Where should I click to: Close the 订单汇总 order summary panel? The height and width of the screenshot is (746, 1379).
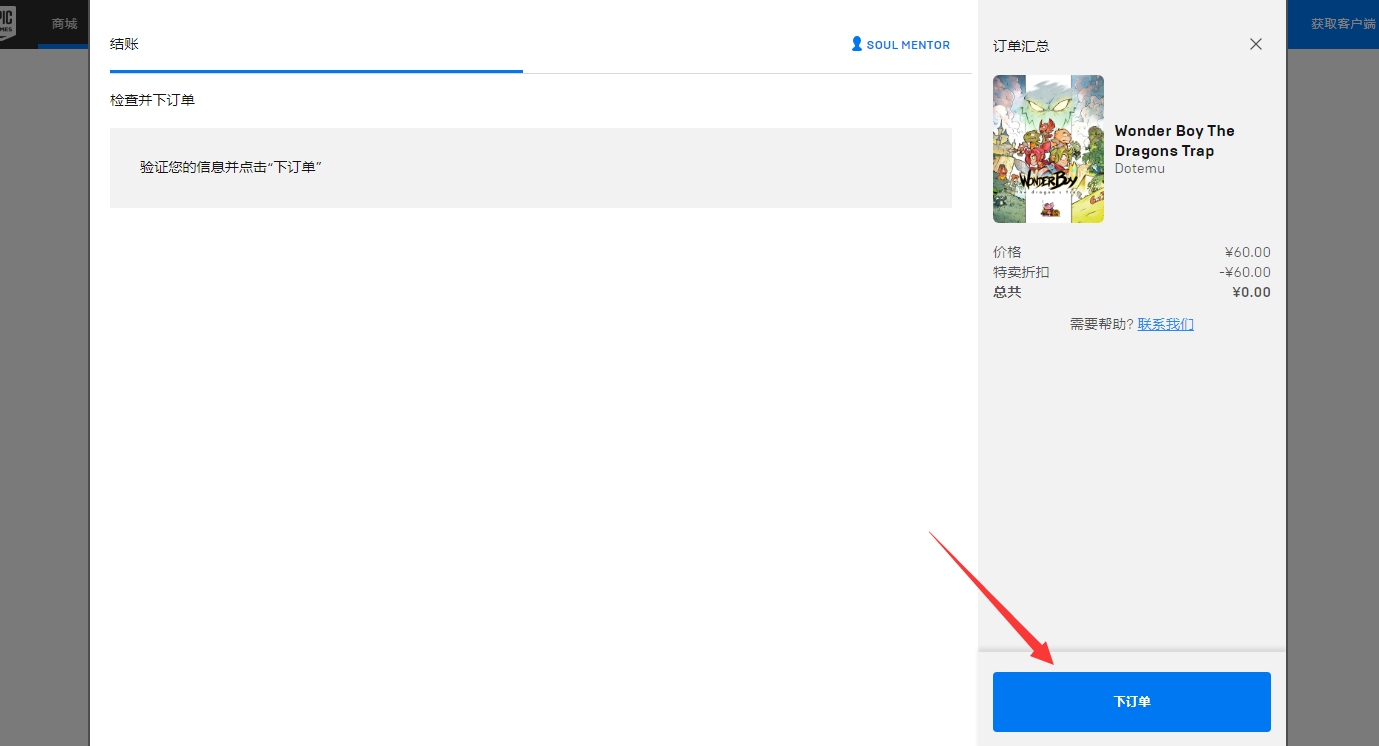point(1256,44)
